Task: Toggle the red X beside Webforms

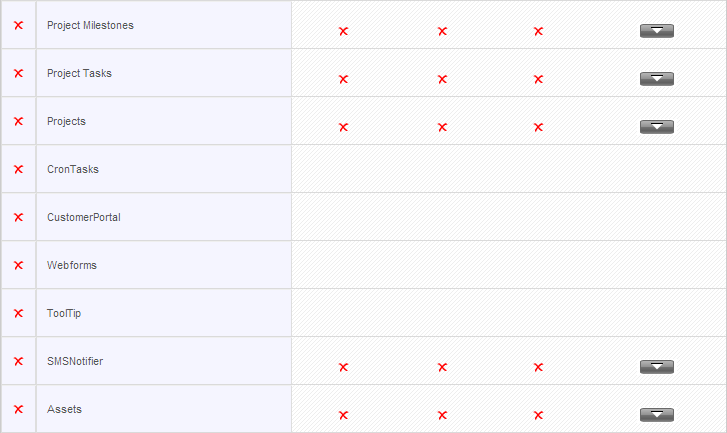Action: tap(19, 265)
